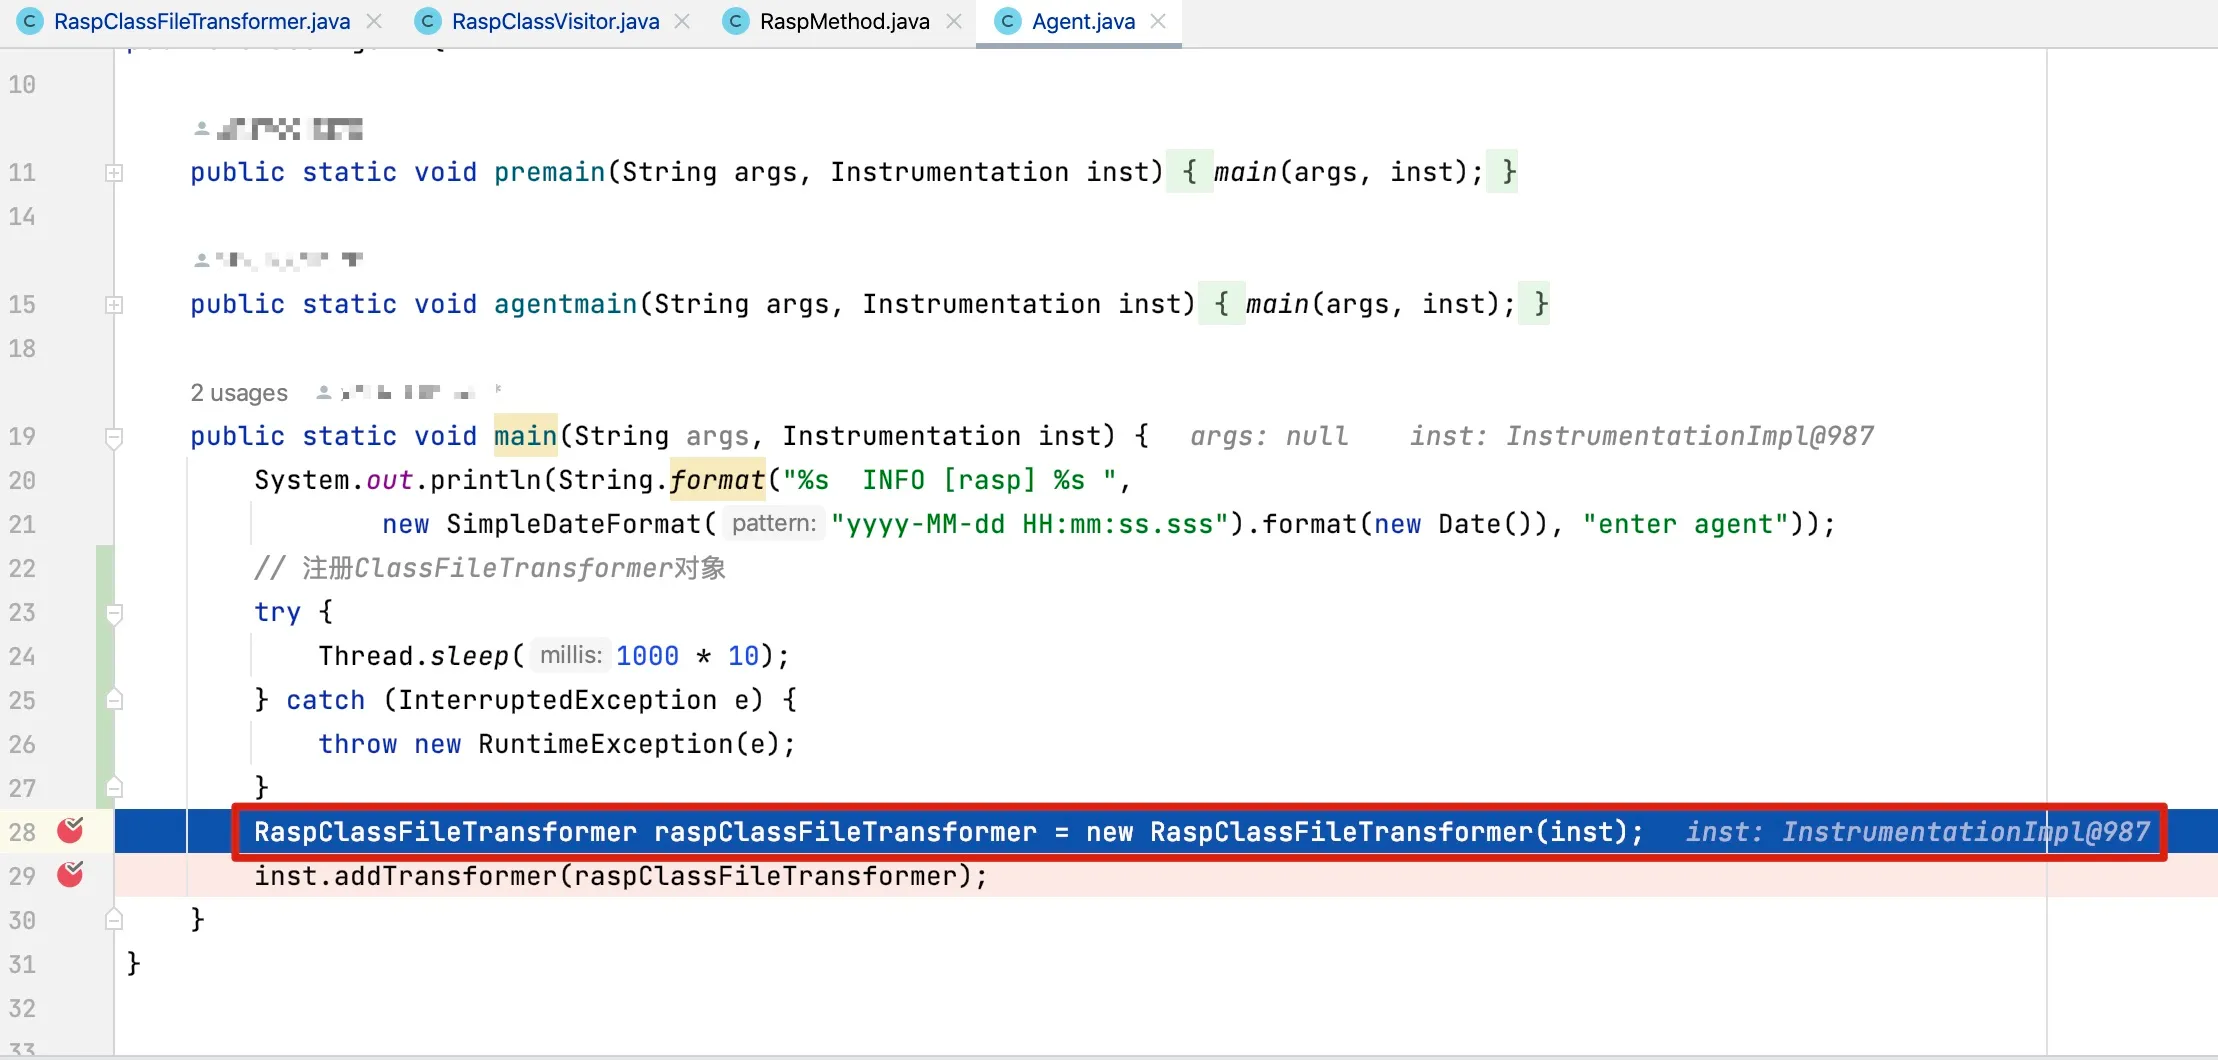This screenshot has width=2218, height=1060.
Task: Click the class icon on the RaspClassFileTransformer.java tab
Action: (x=31, y=21)
